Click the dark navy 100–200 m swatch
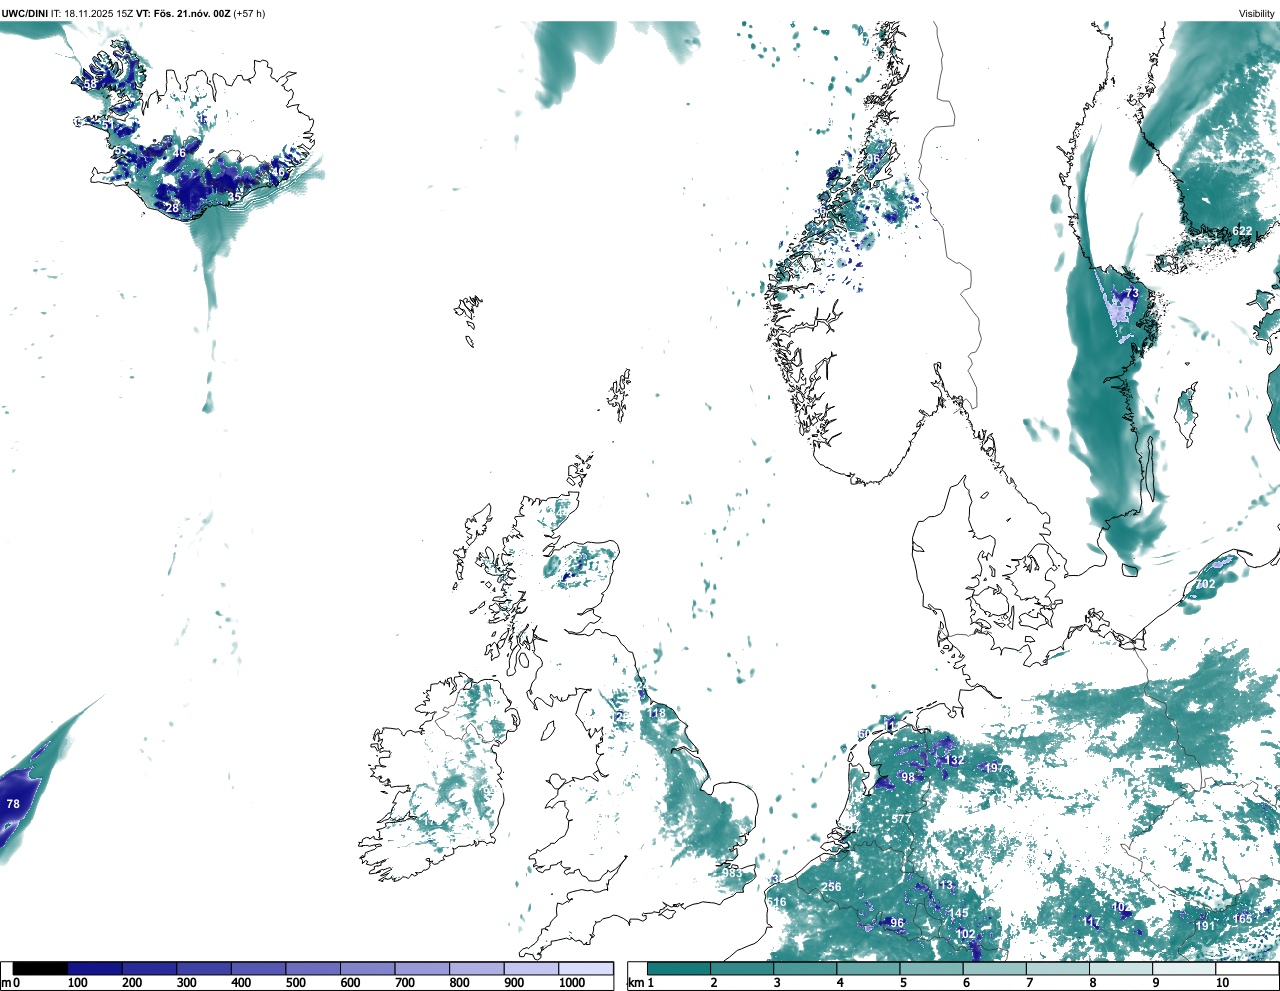 pyautogui.click(x=95, y=968)
